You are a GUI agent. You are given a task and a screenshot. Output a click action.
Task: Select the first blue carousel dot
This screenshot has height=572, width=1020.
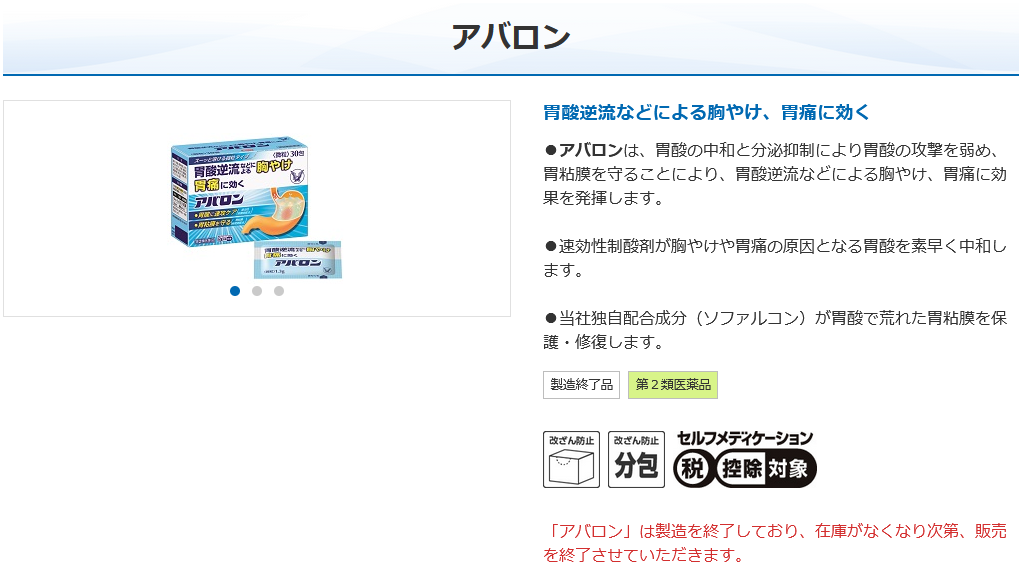pos(235,291)
